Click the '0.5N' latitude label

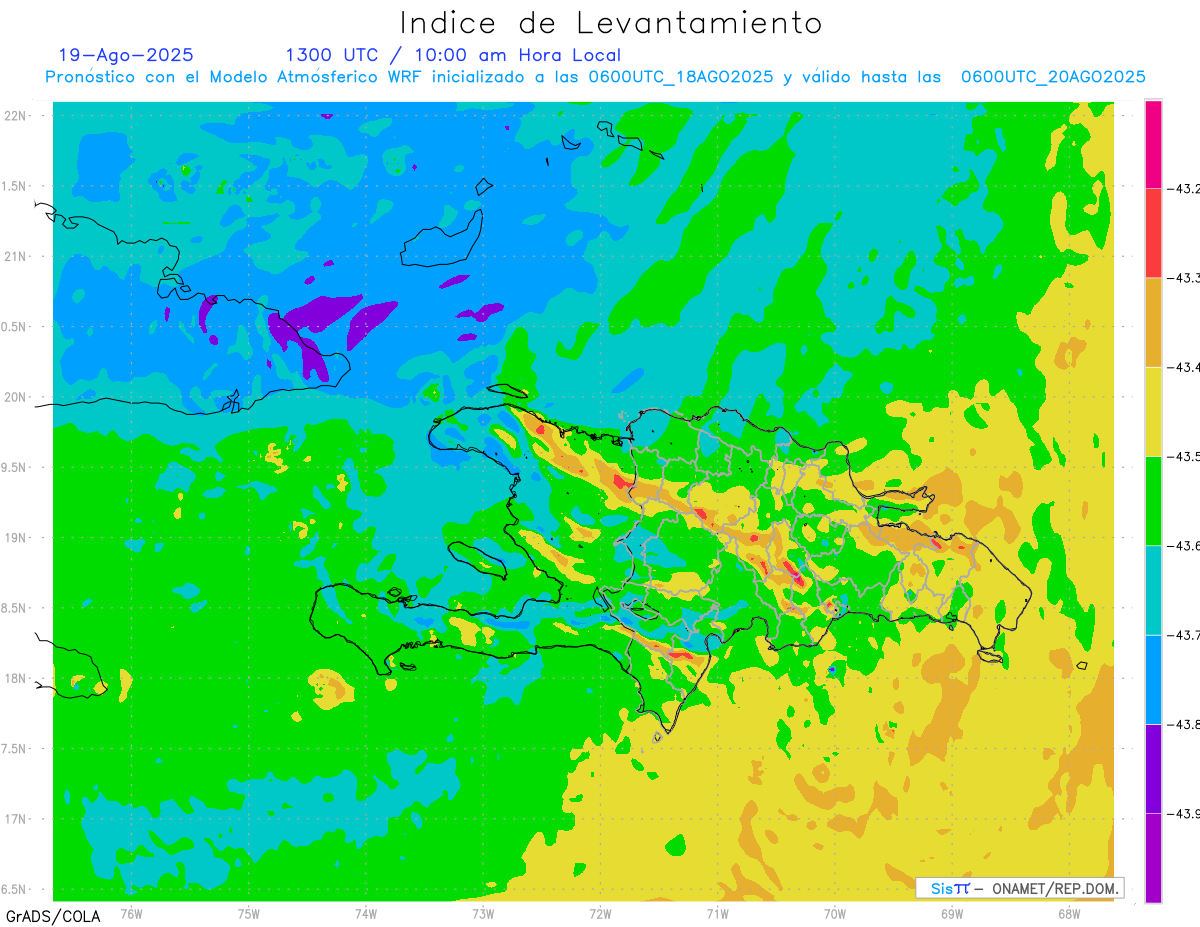click(x=14, y=327)
